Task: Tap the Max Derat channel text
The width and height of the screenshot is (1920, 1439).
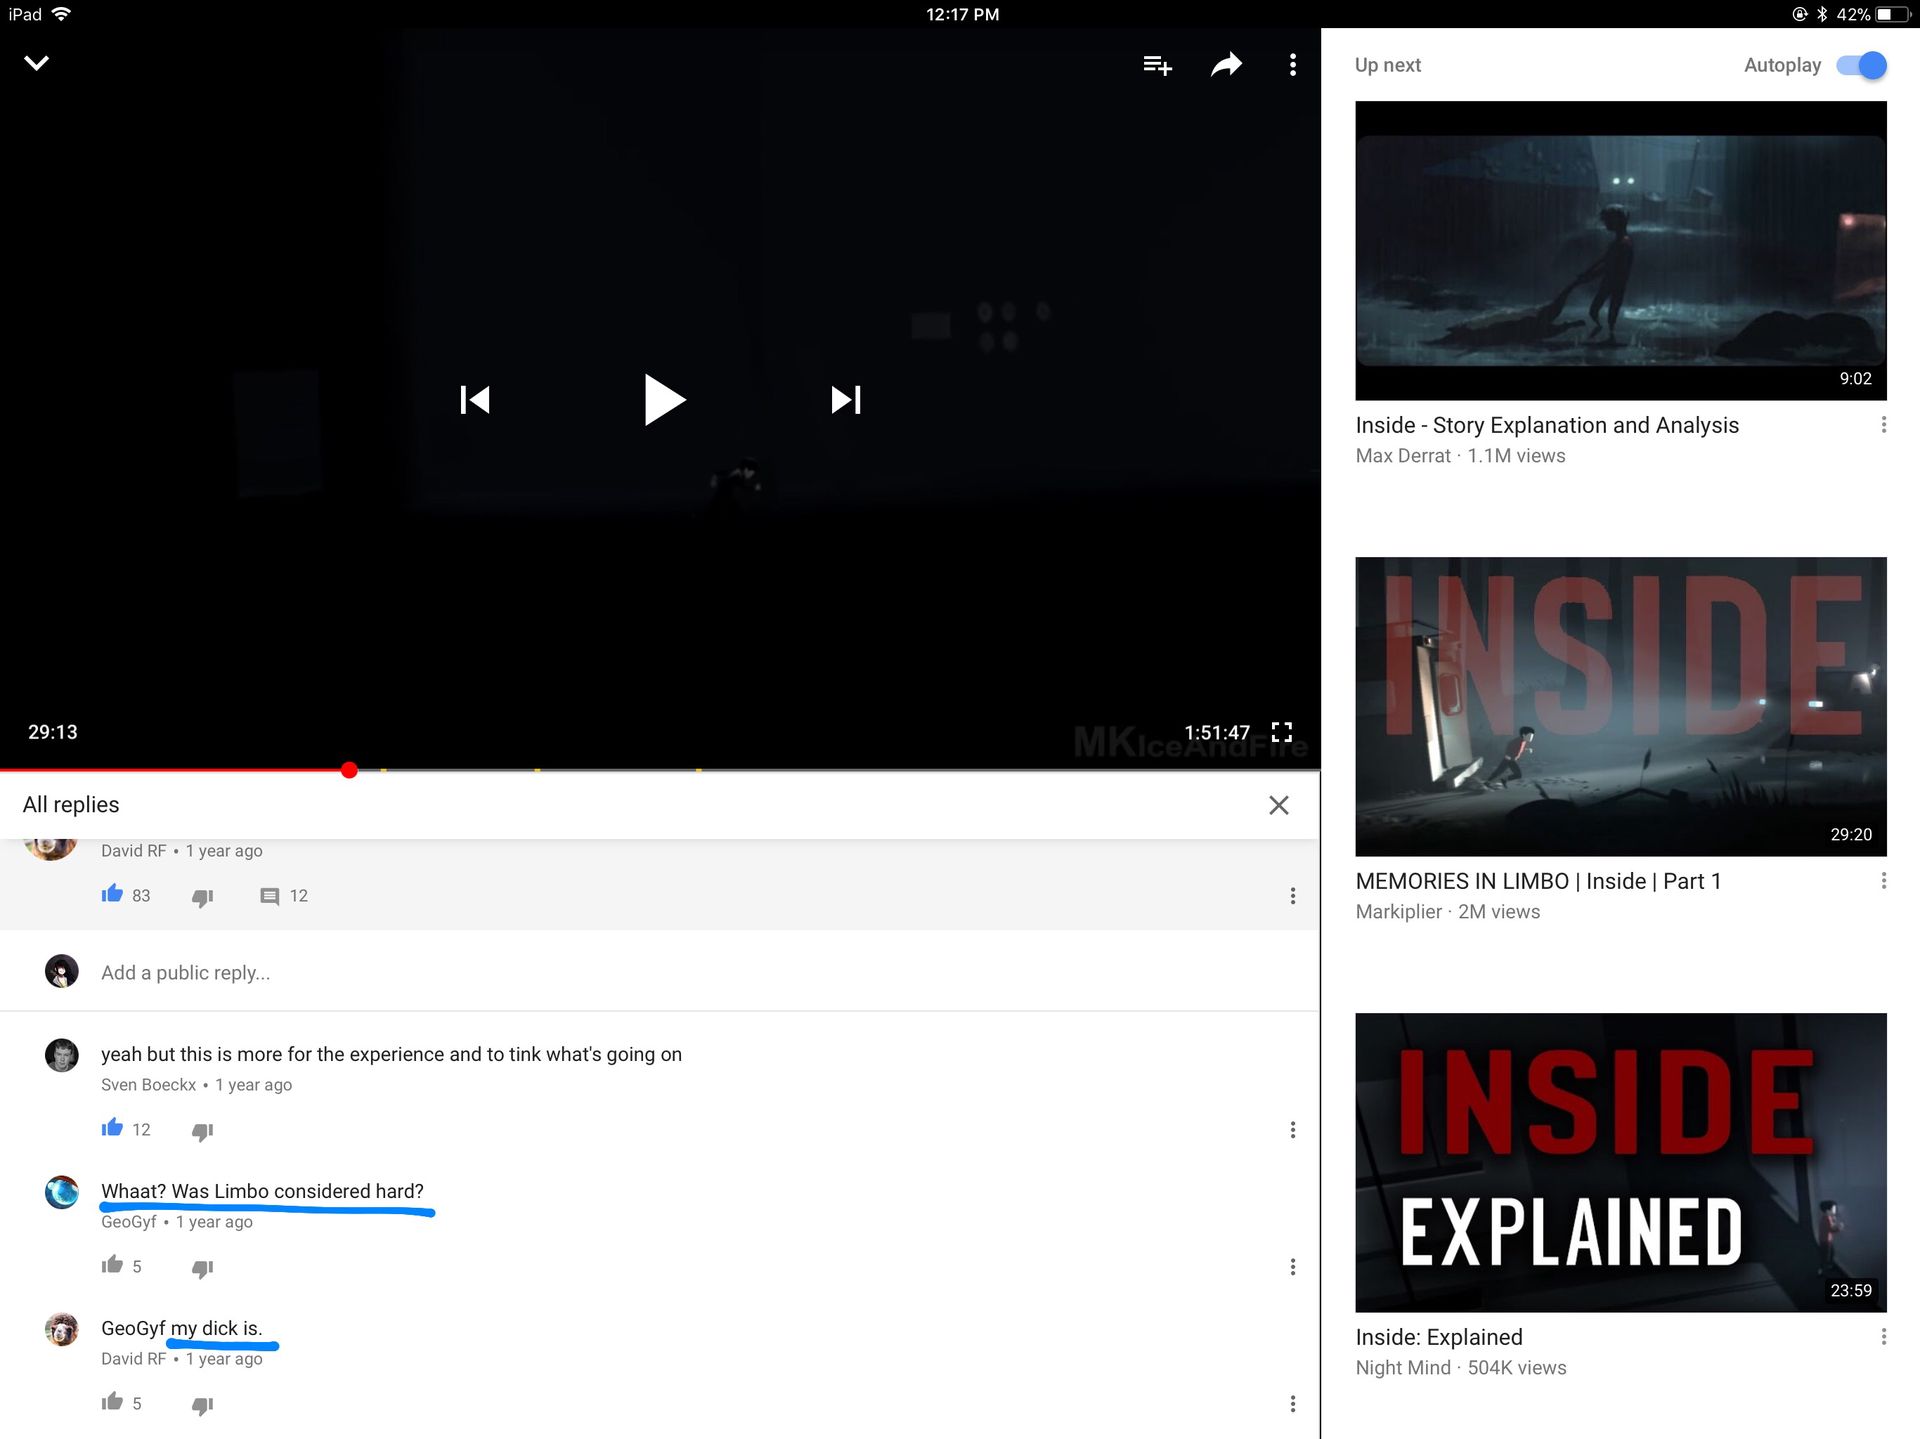Action: (x=1403, y=456)
